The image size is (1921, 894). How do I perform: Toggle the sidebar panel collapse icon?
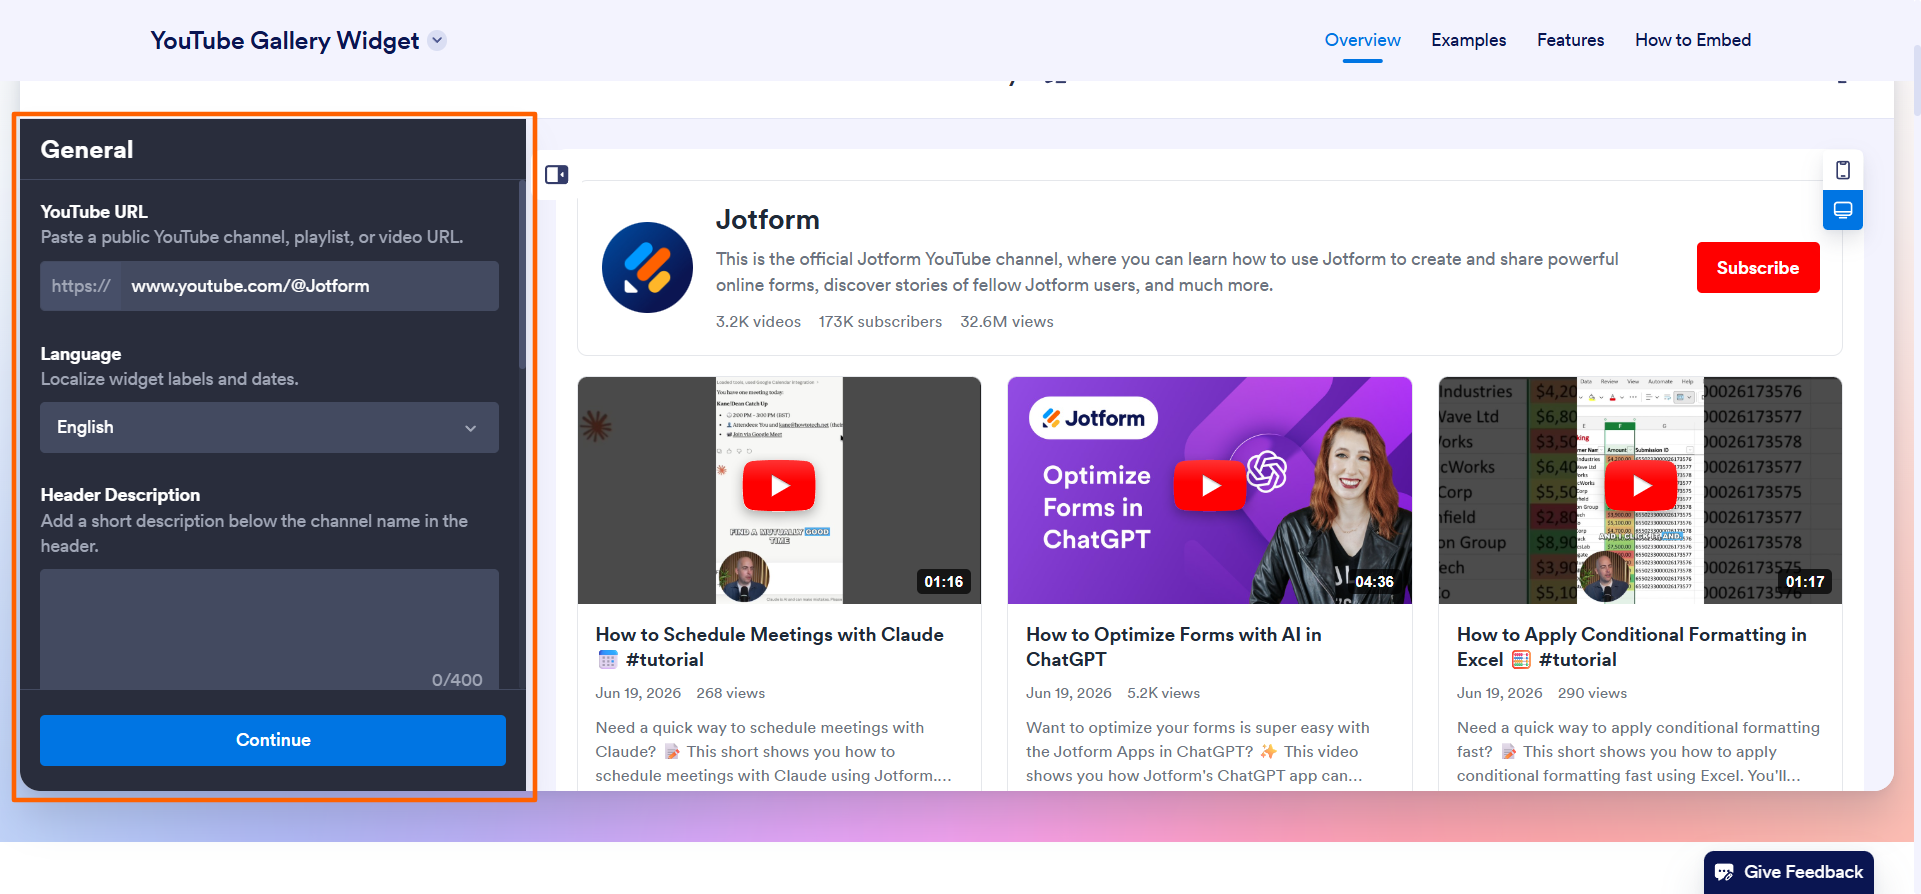tap(556, 175)
